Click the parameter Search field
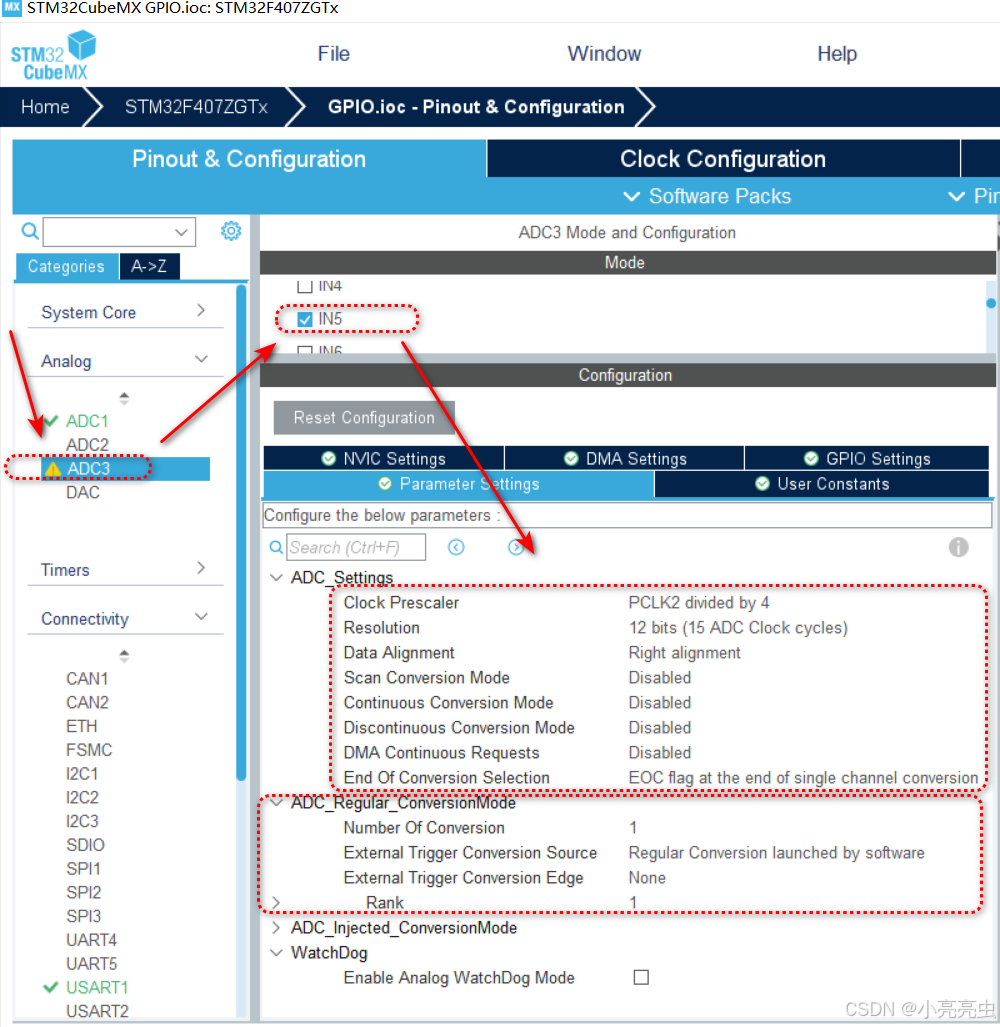Viewport: 1000px width, 1027px height. [x=356, y=547]
